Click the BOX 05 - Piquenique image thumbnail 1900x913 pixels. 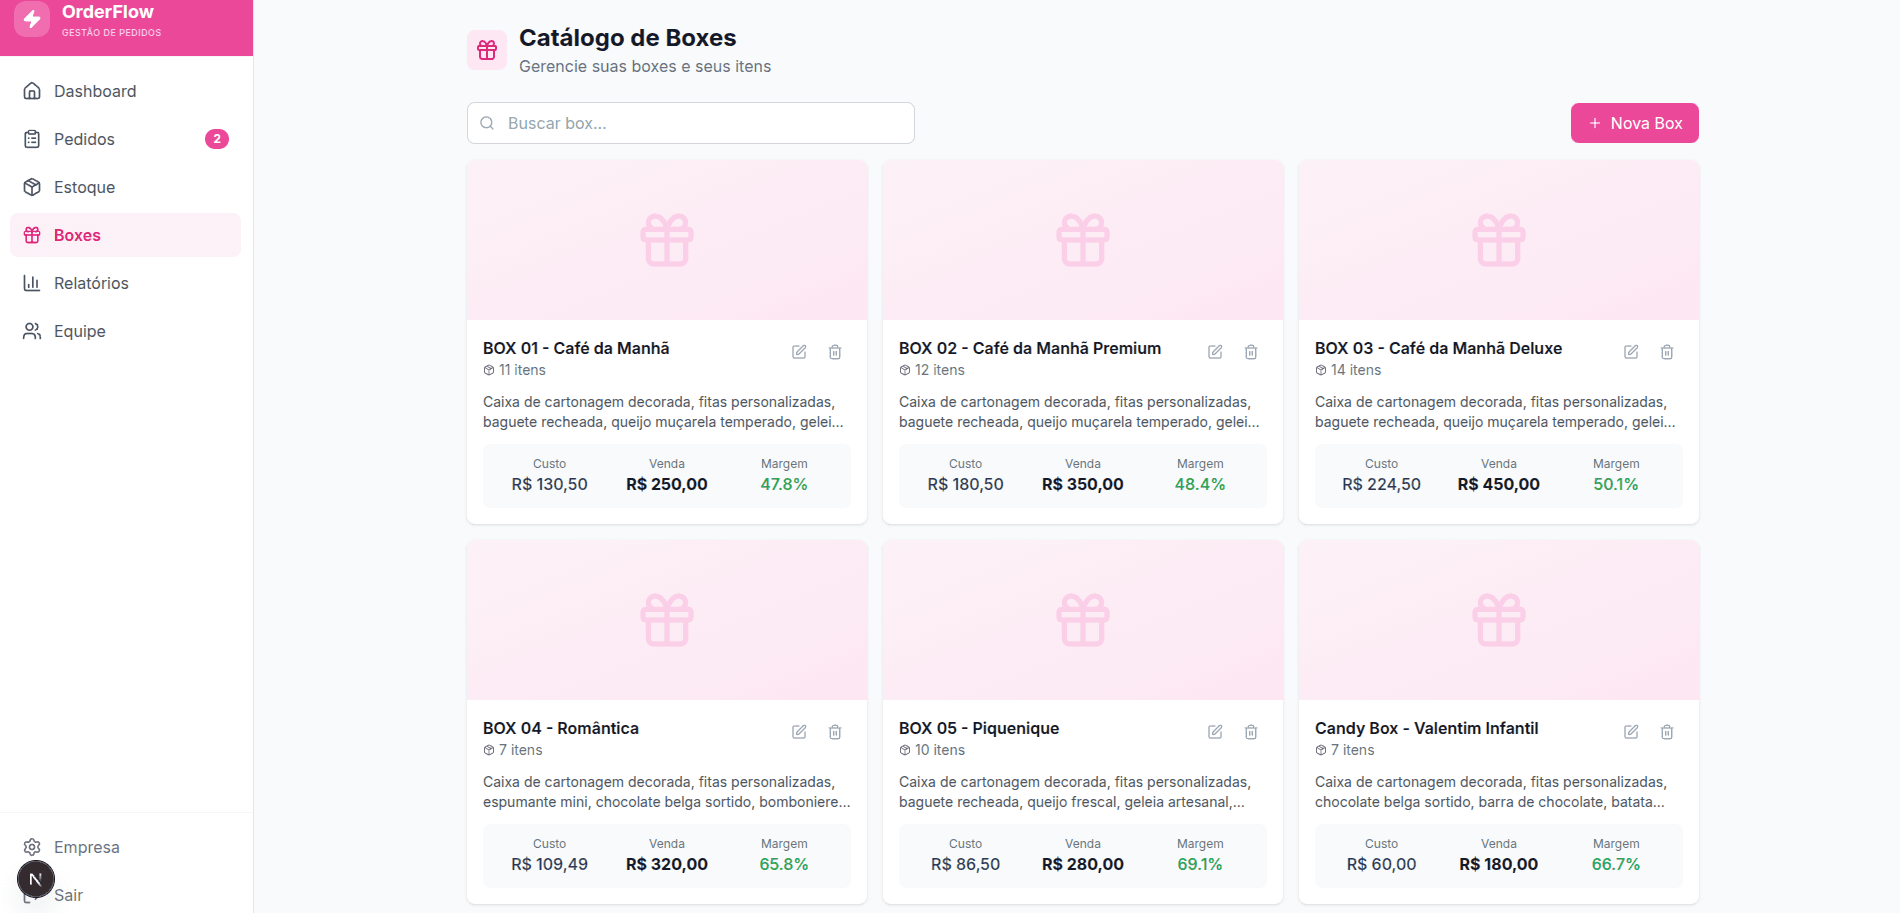point(1083,620)
